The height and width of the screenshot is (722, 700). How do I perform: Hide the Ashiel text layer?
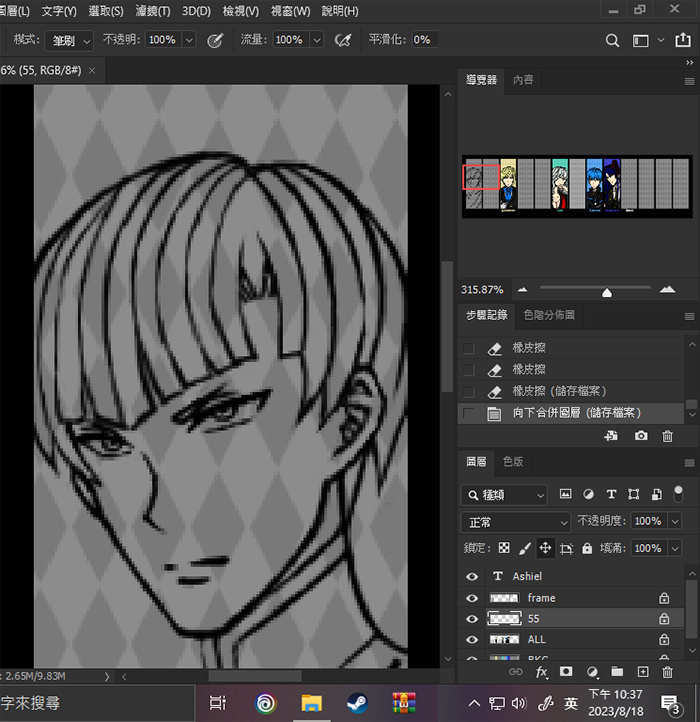(x=472, y=576)
